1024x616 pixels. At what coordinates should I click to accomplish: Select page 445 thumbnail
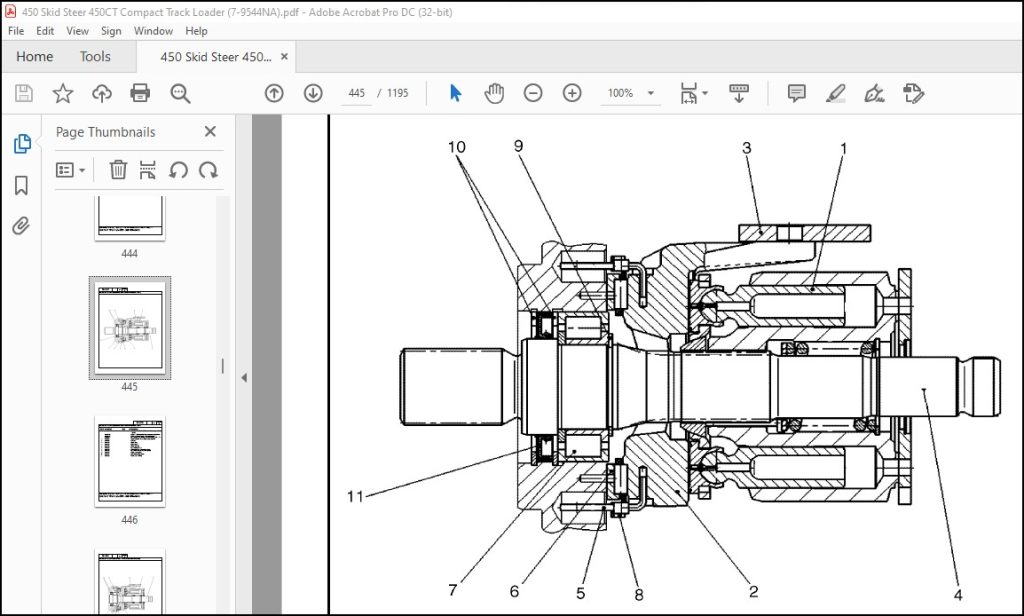130,328
